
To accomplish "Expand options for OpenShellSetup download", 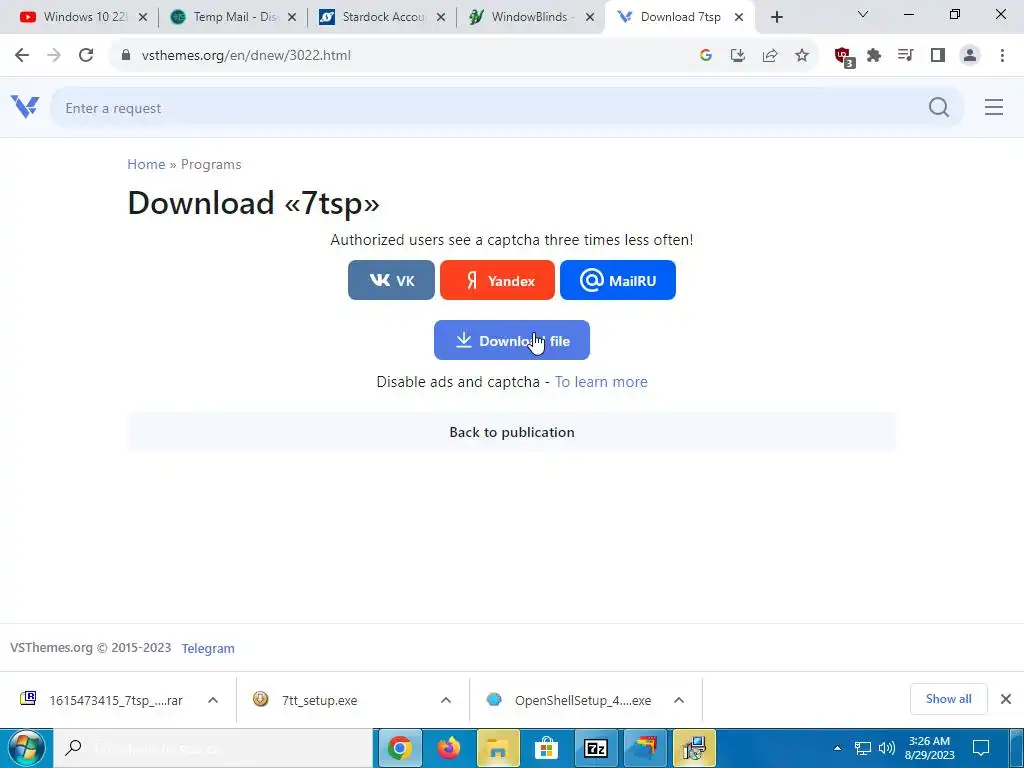I will pos(679,700).
